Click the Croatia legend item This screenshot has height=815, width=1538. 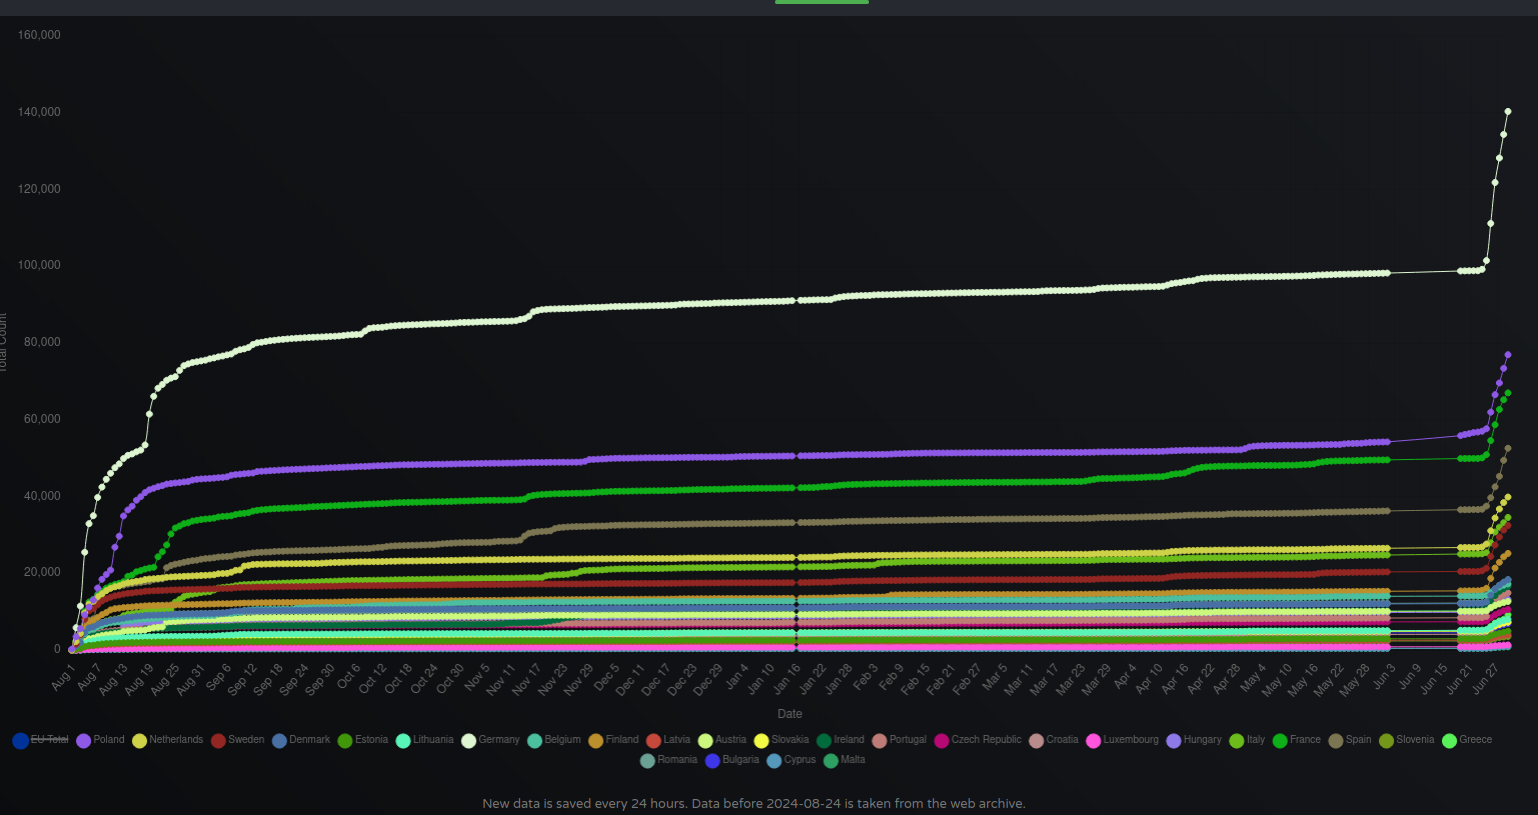[1053, 740]
